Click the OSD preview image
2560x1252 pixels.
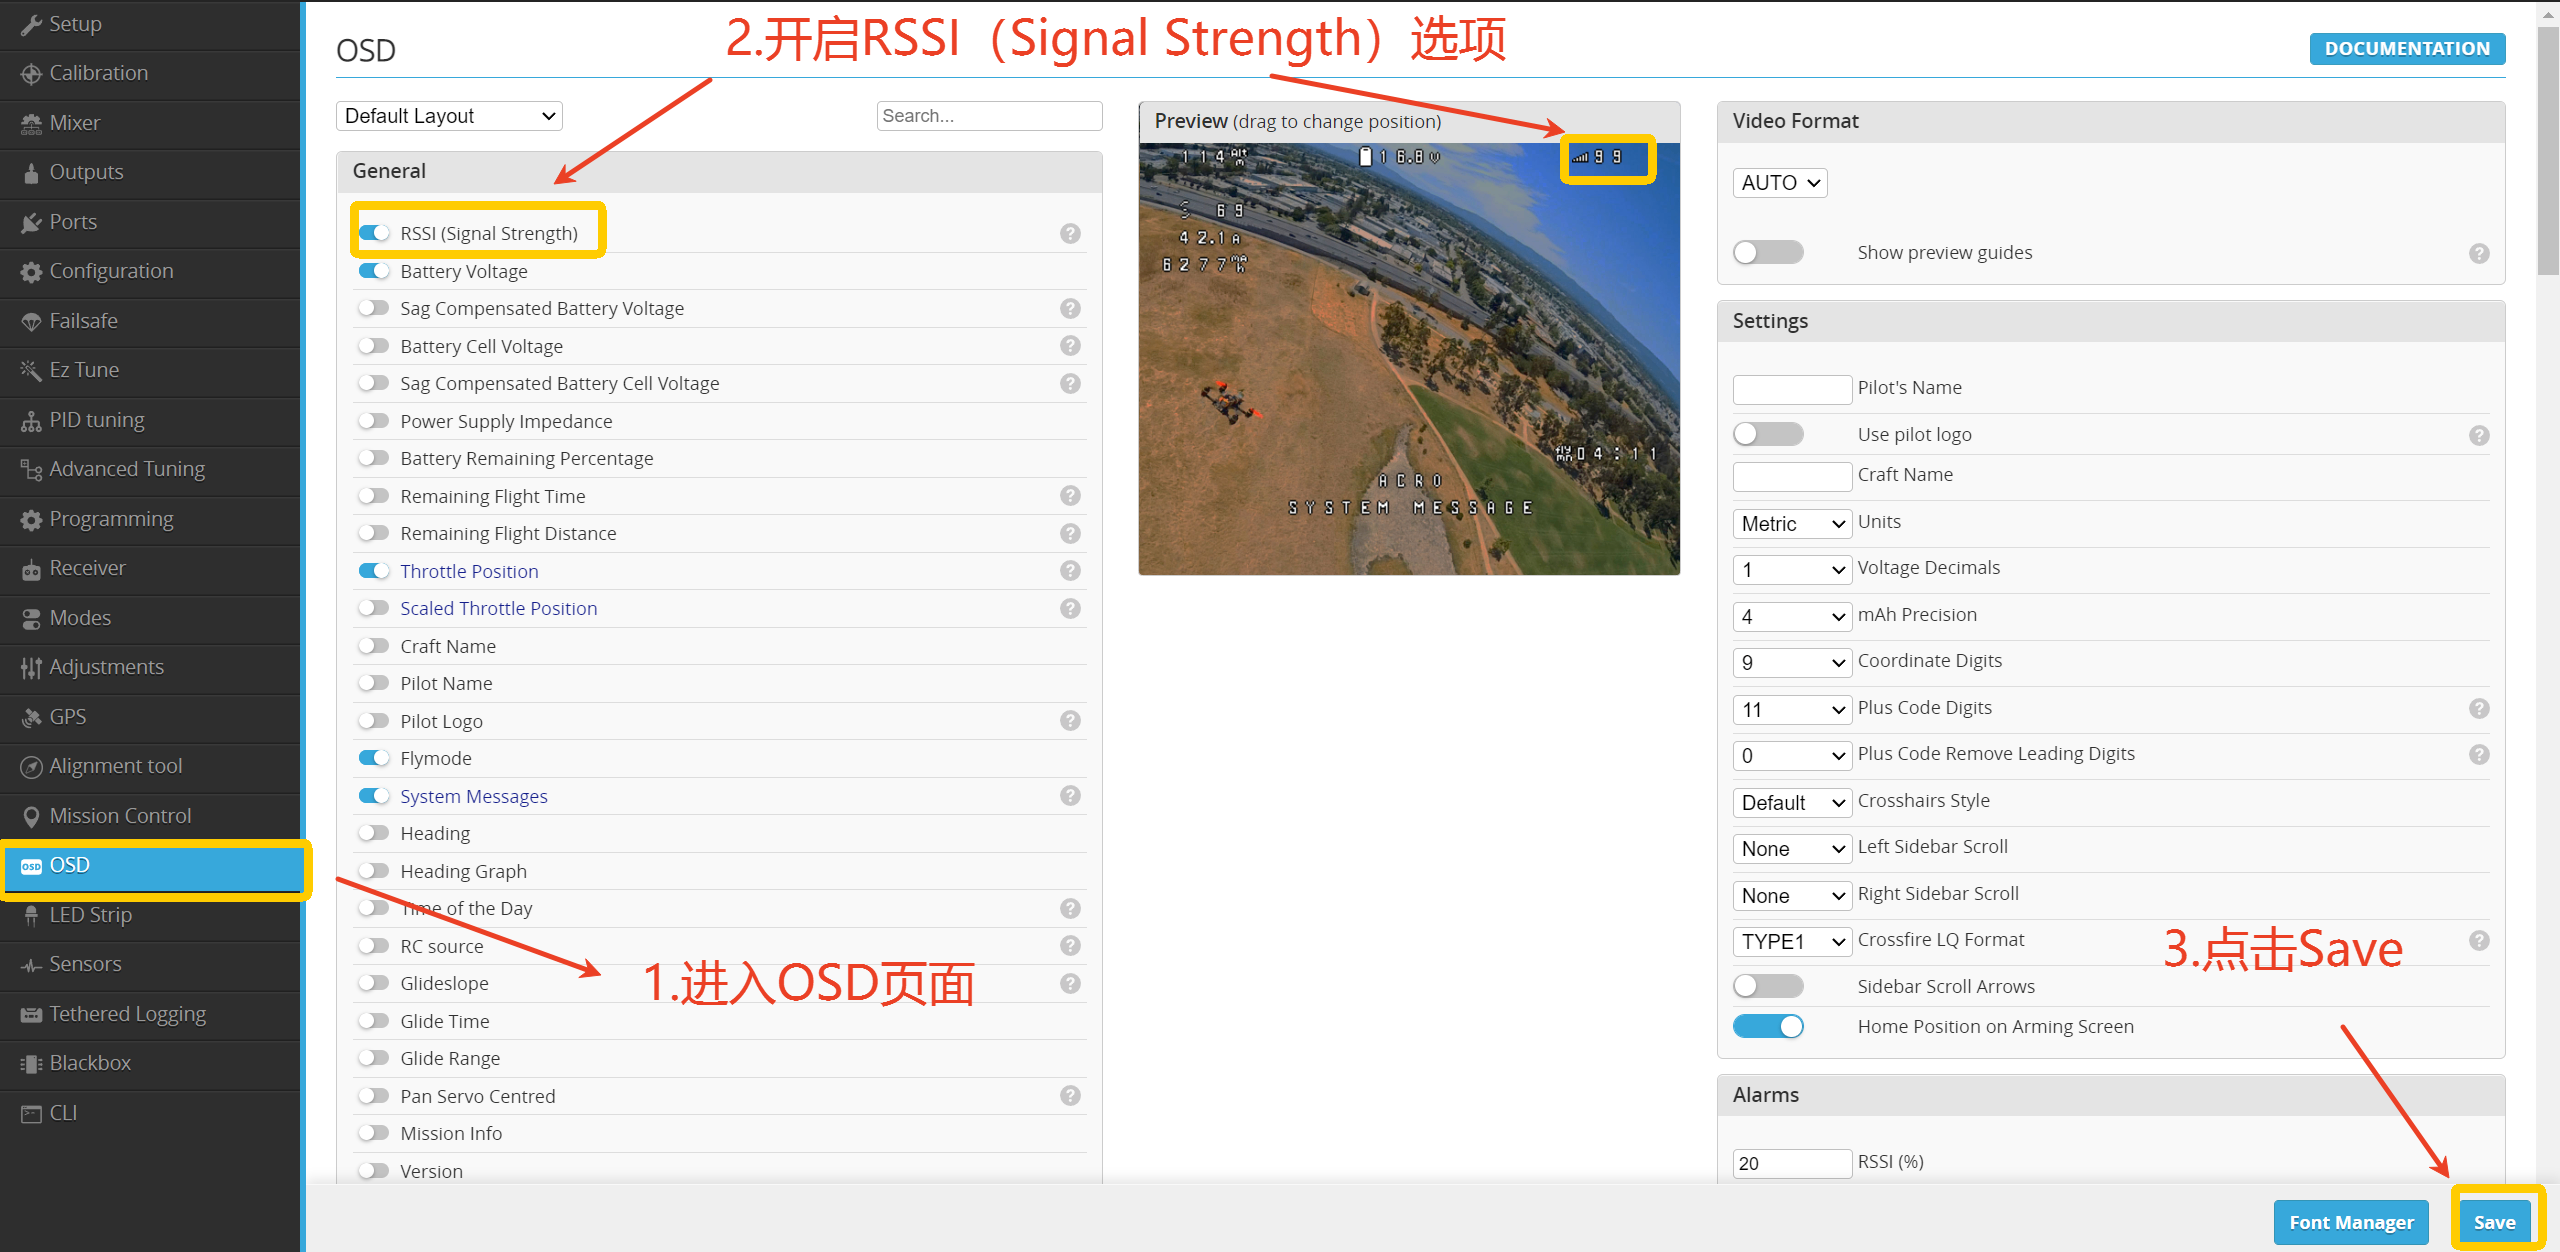(x=1409, y=359)
